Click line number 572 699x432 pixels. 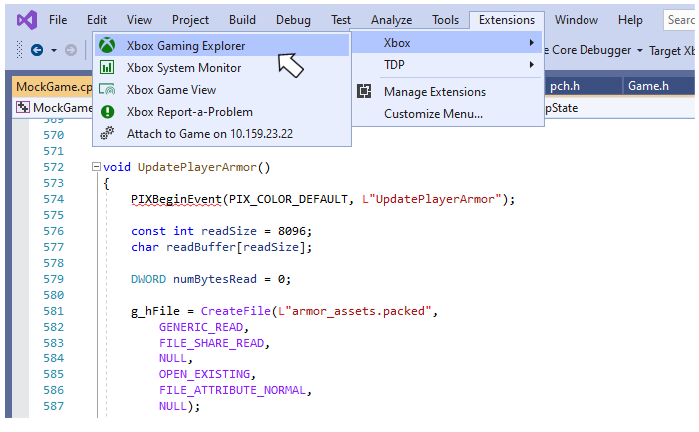pos(53,167)
